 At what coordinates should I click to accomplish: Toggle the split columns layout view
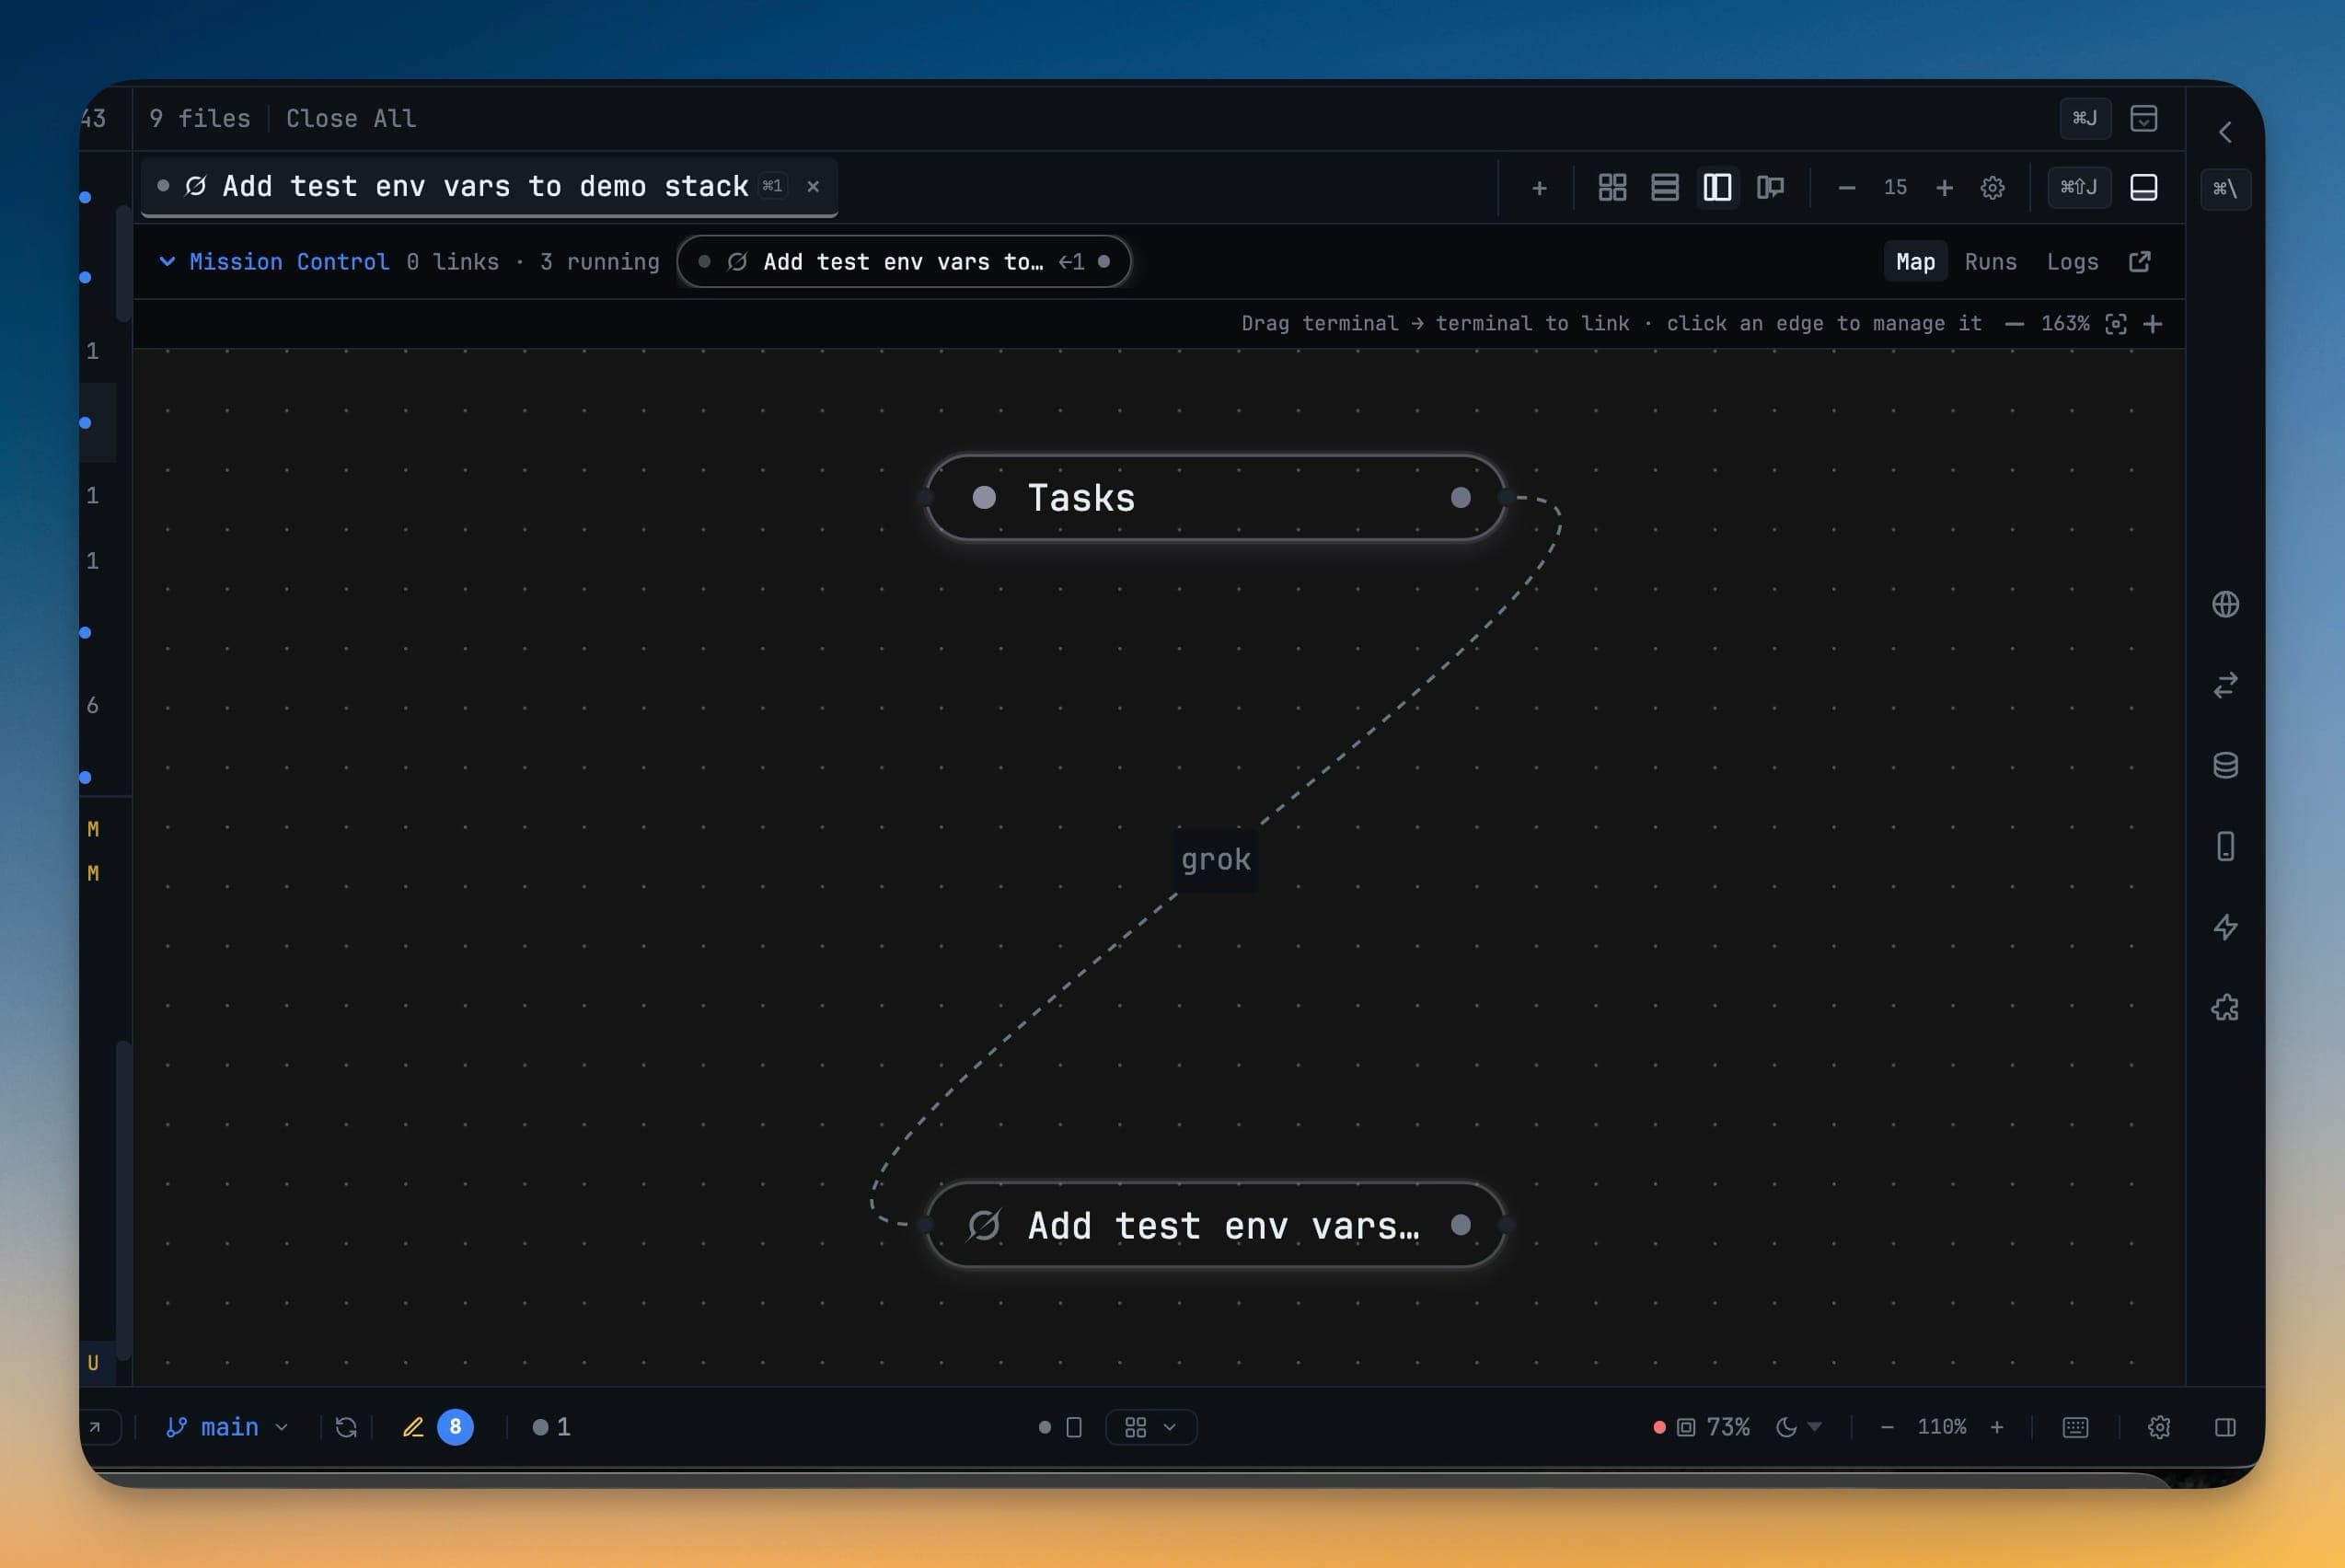(x=1717, y=187)
